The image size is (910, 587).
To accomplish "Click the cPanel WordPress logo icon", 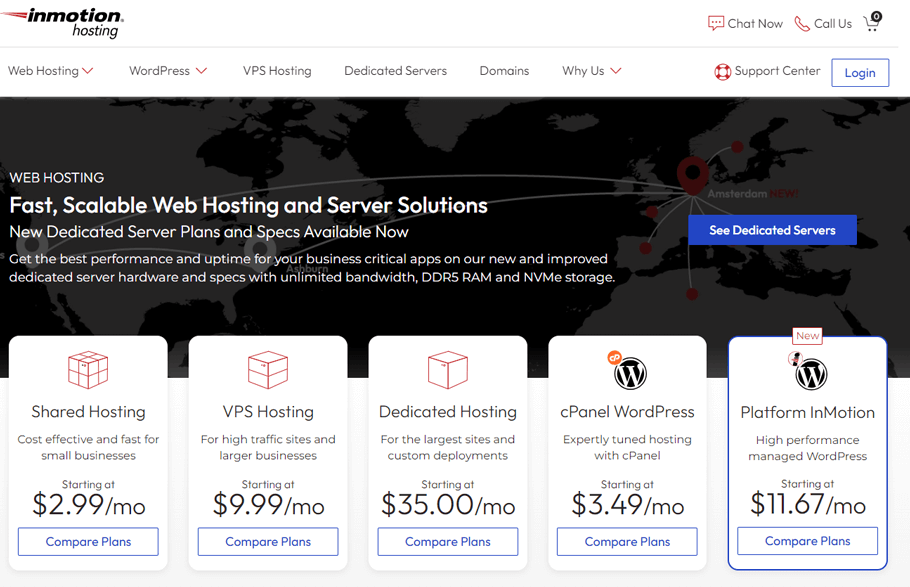I will [x=628, y=373].
